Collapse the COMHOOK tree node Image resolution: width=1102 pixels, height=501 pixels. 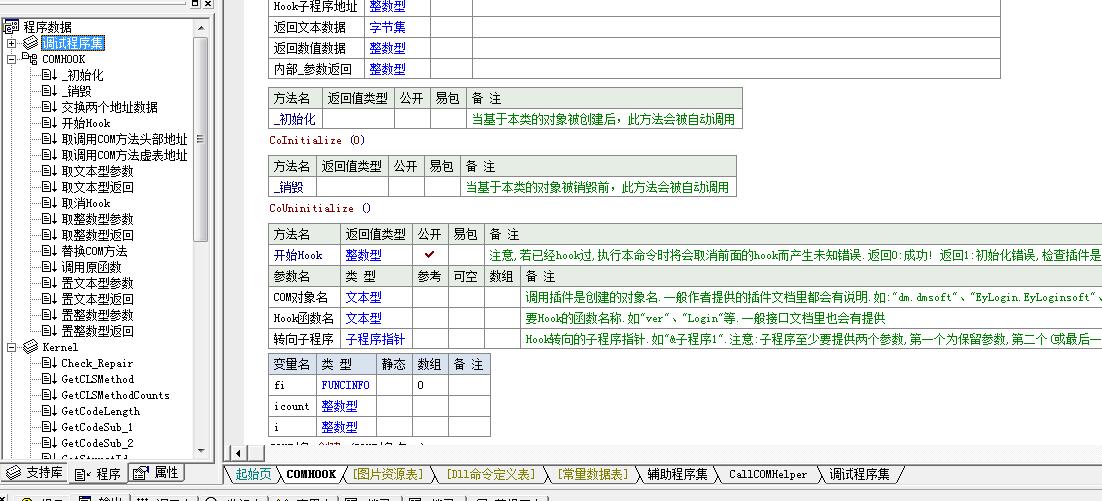tap(11, 60)
